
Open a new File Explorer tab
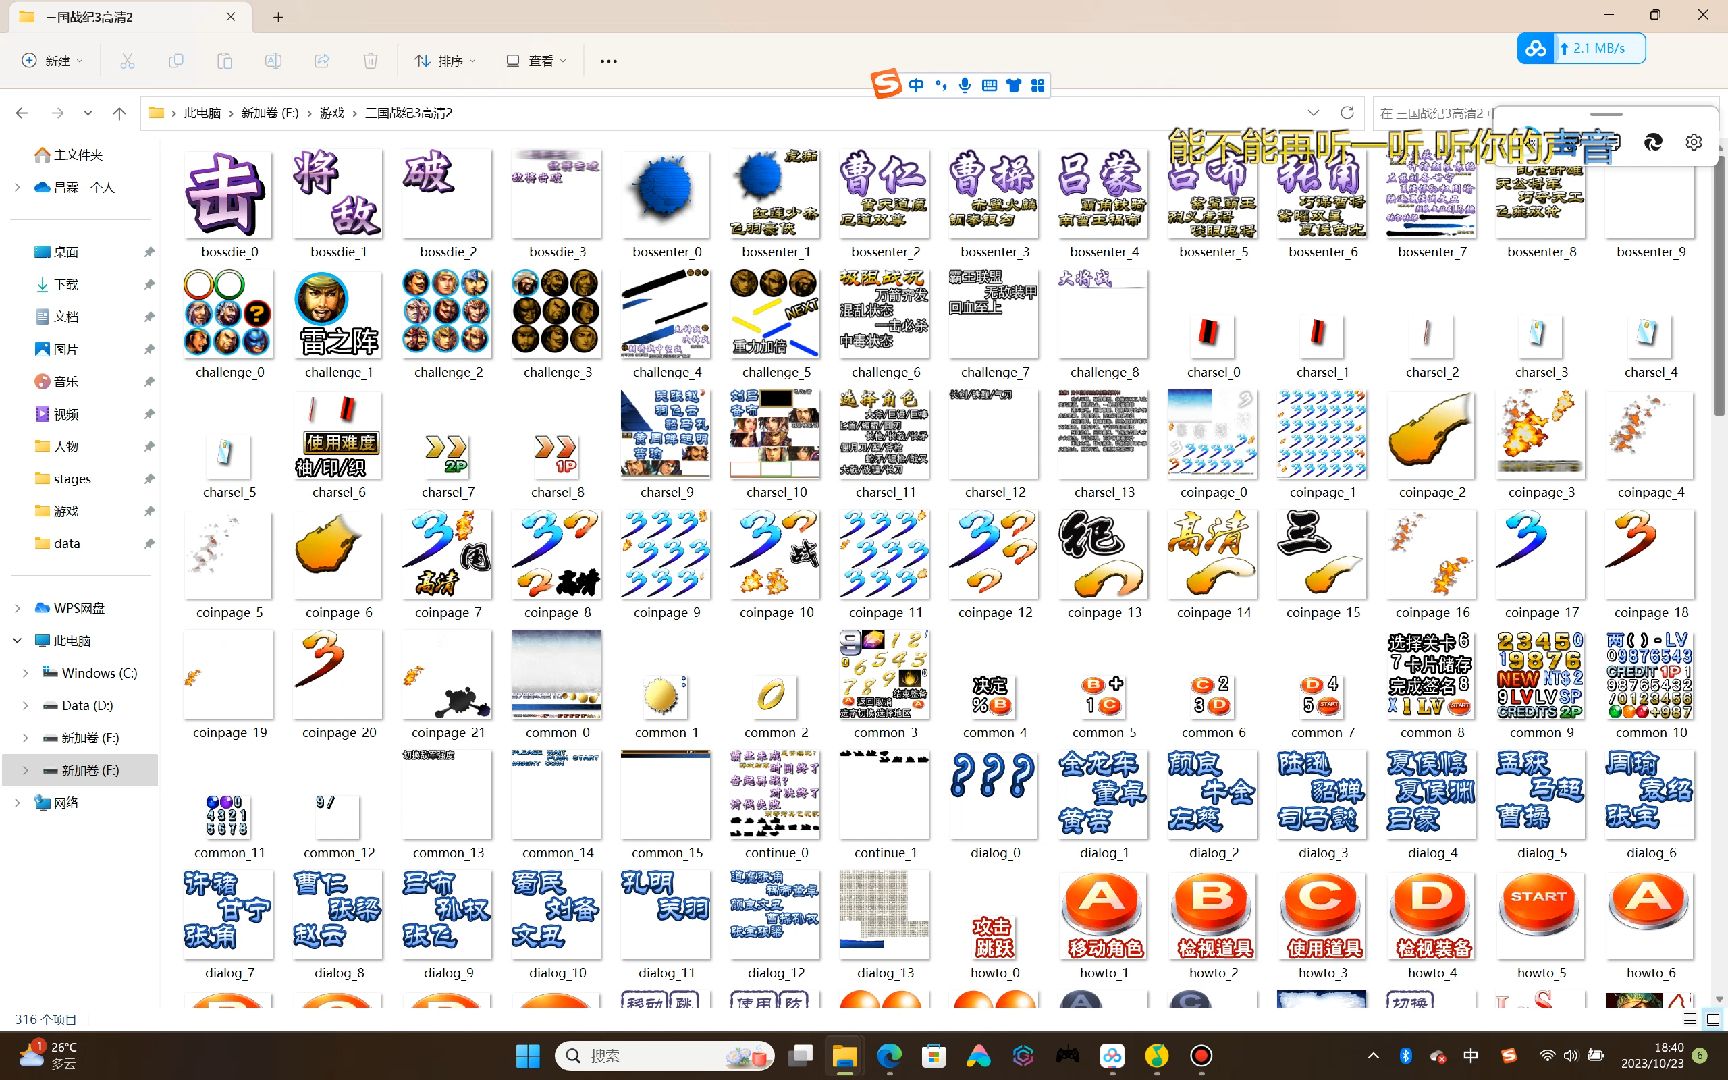[x=278, y=17]
